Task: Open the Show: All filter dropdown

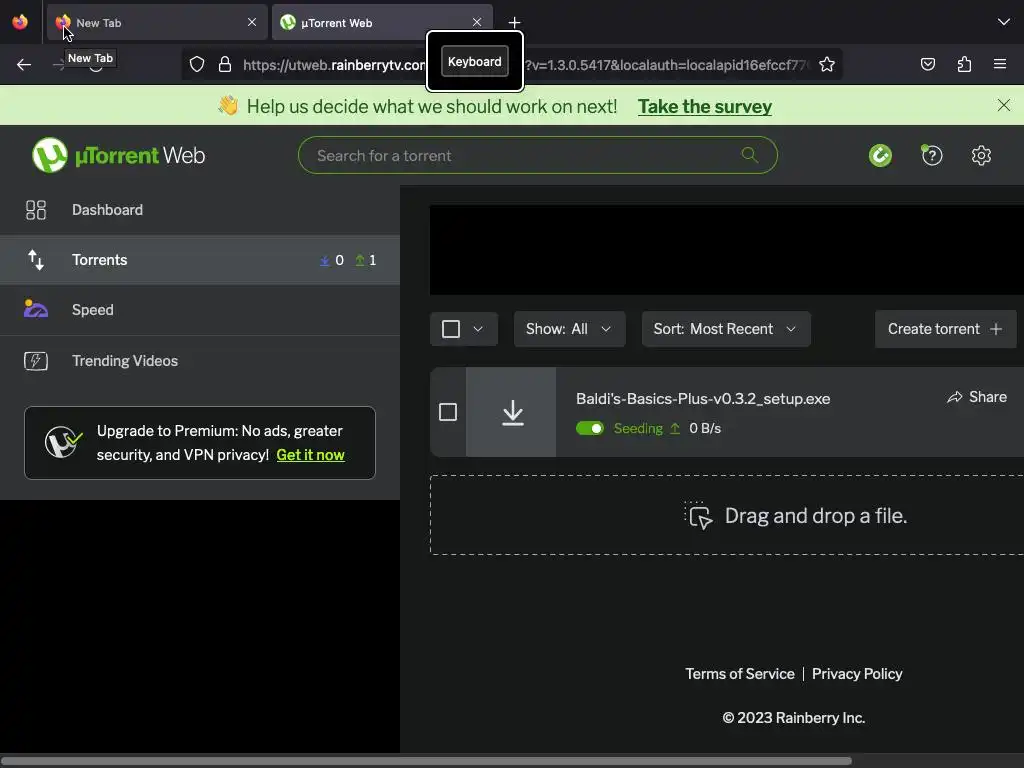Action: (x=569, y=328)
